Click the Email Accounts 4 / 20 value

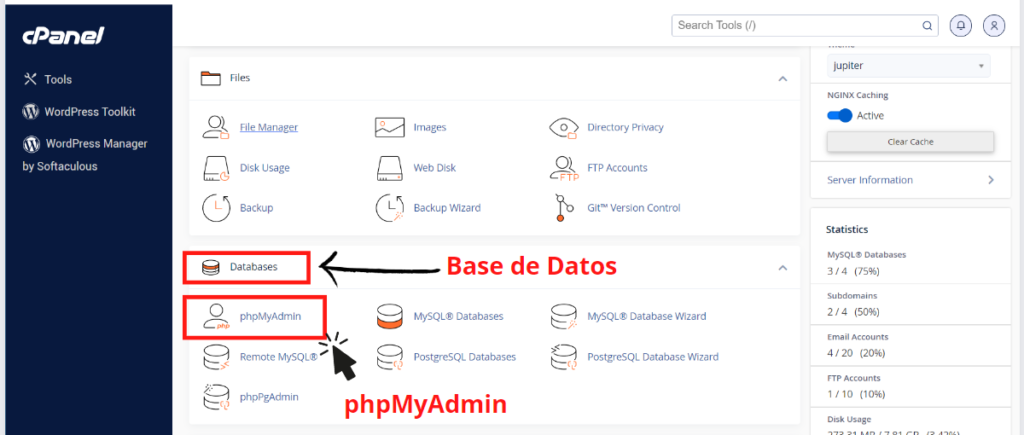855,353
